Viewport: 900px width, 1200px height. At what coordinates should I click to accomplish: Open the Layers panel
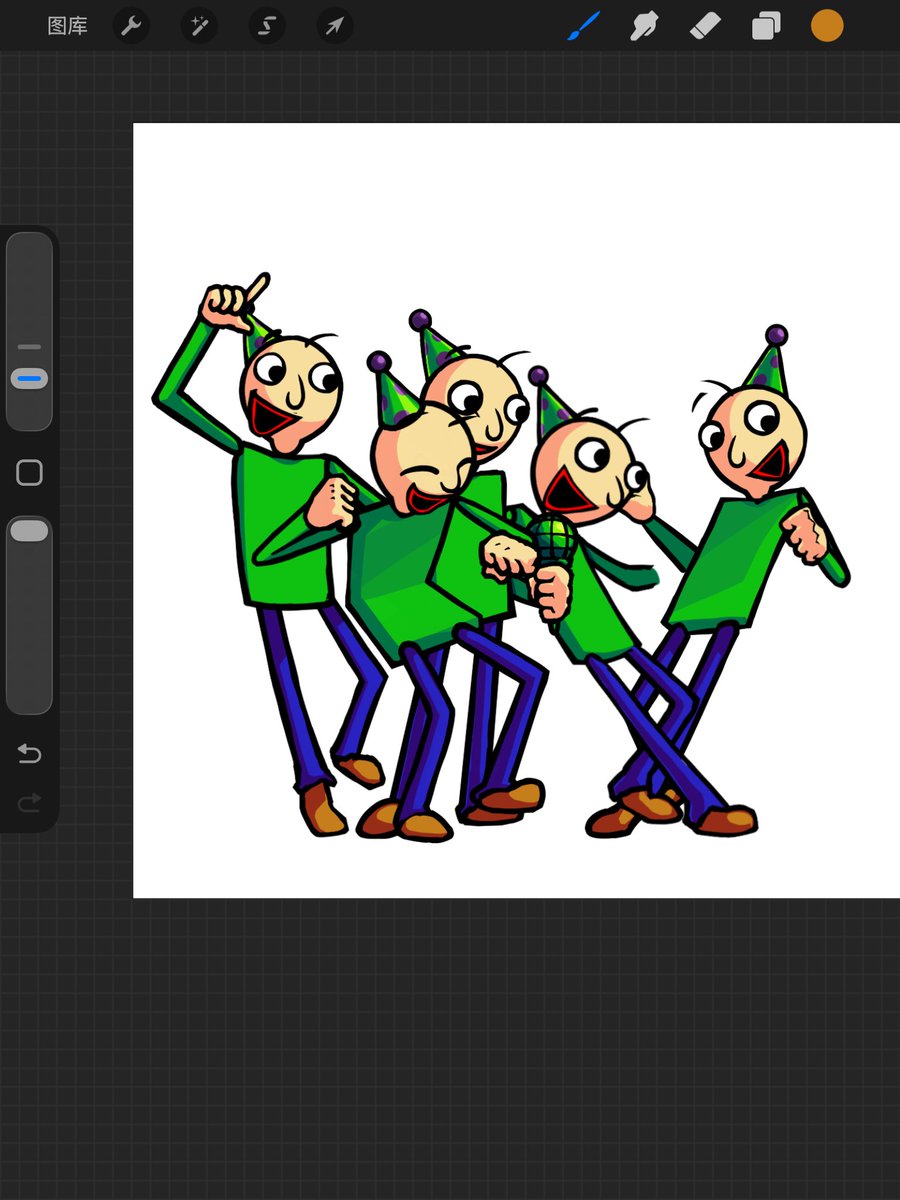point(766,26)
